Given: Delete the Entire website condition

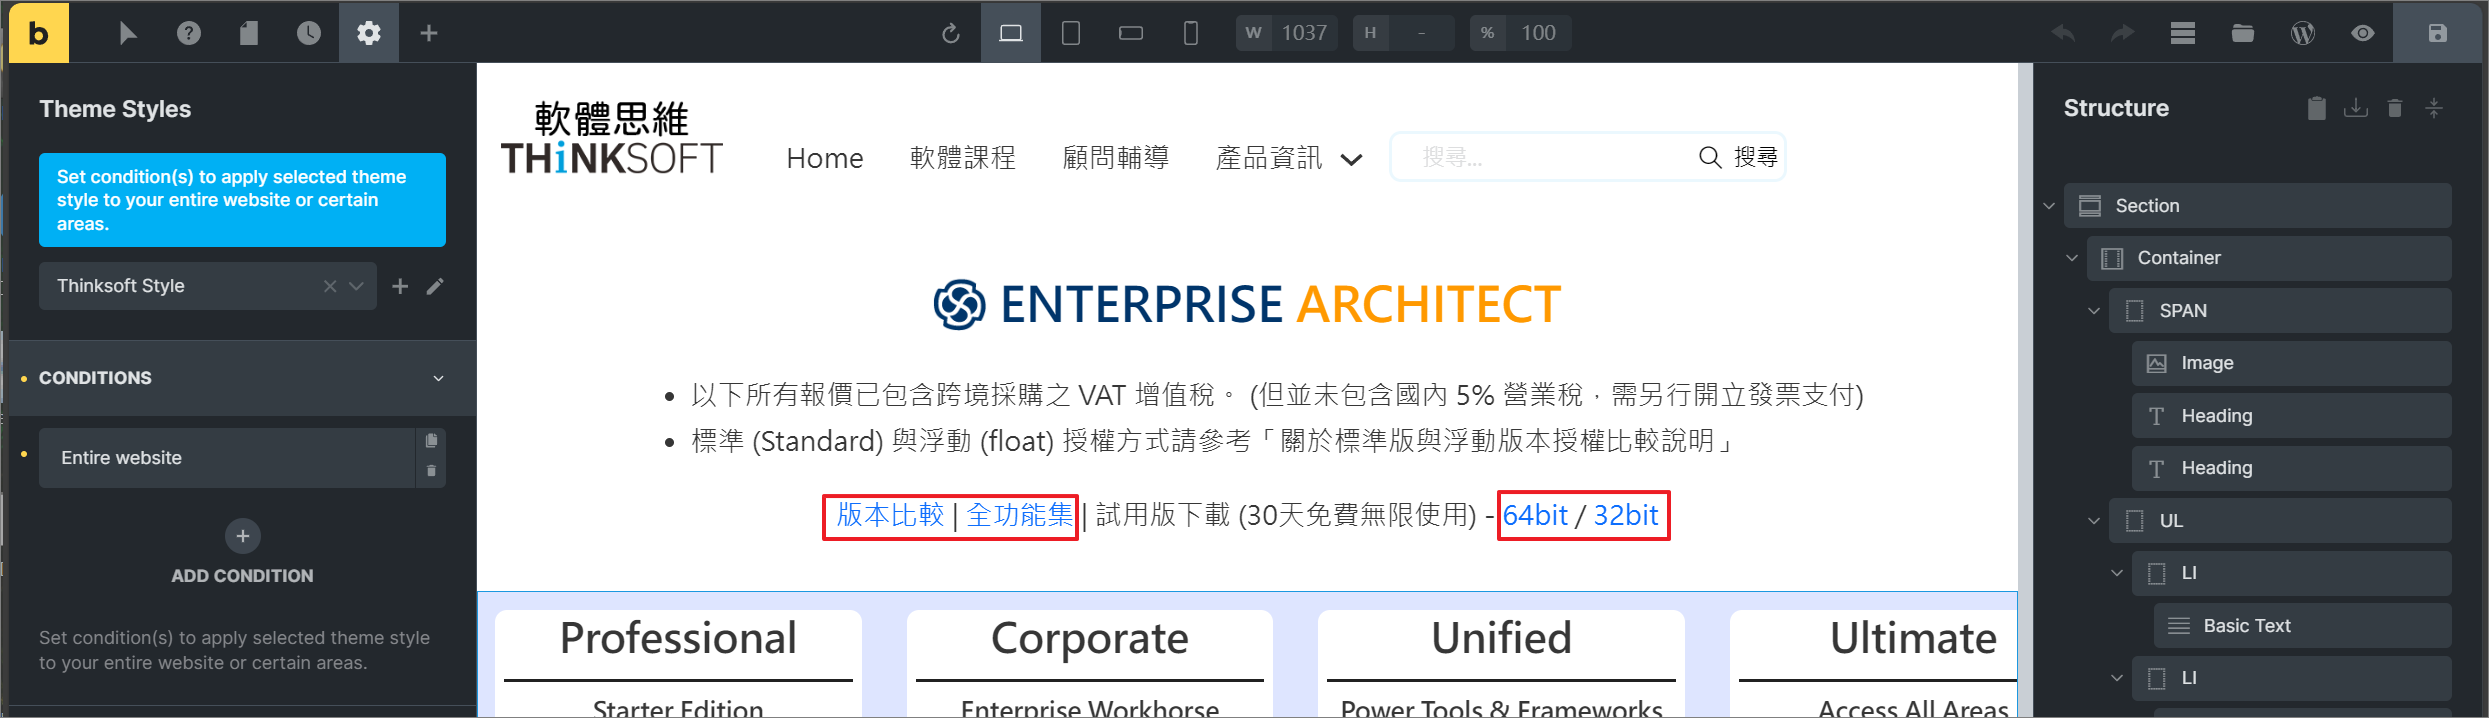Looking at the screenshot, I should click(431, 470).
